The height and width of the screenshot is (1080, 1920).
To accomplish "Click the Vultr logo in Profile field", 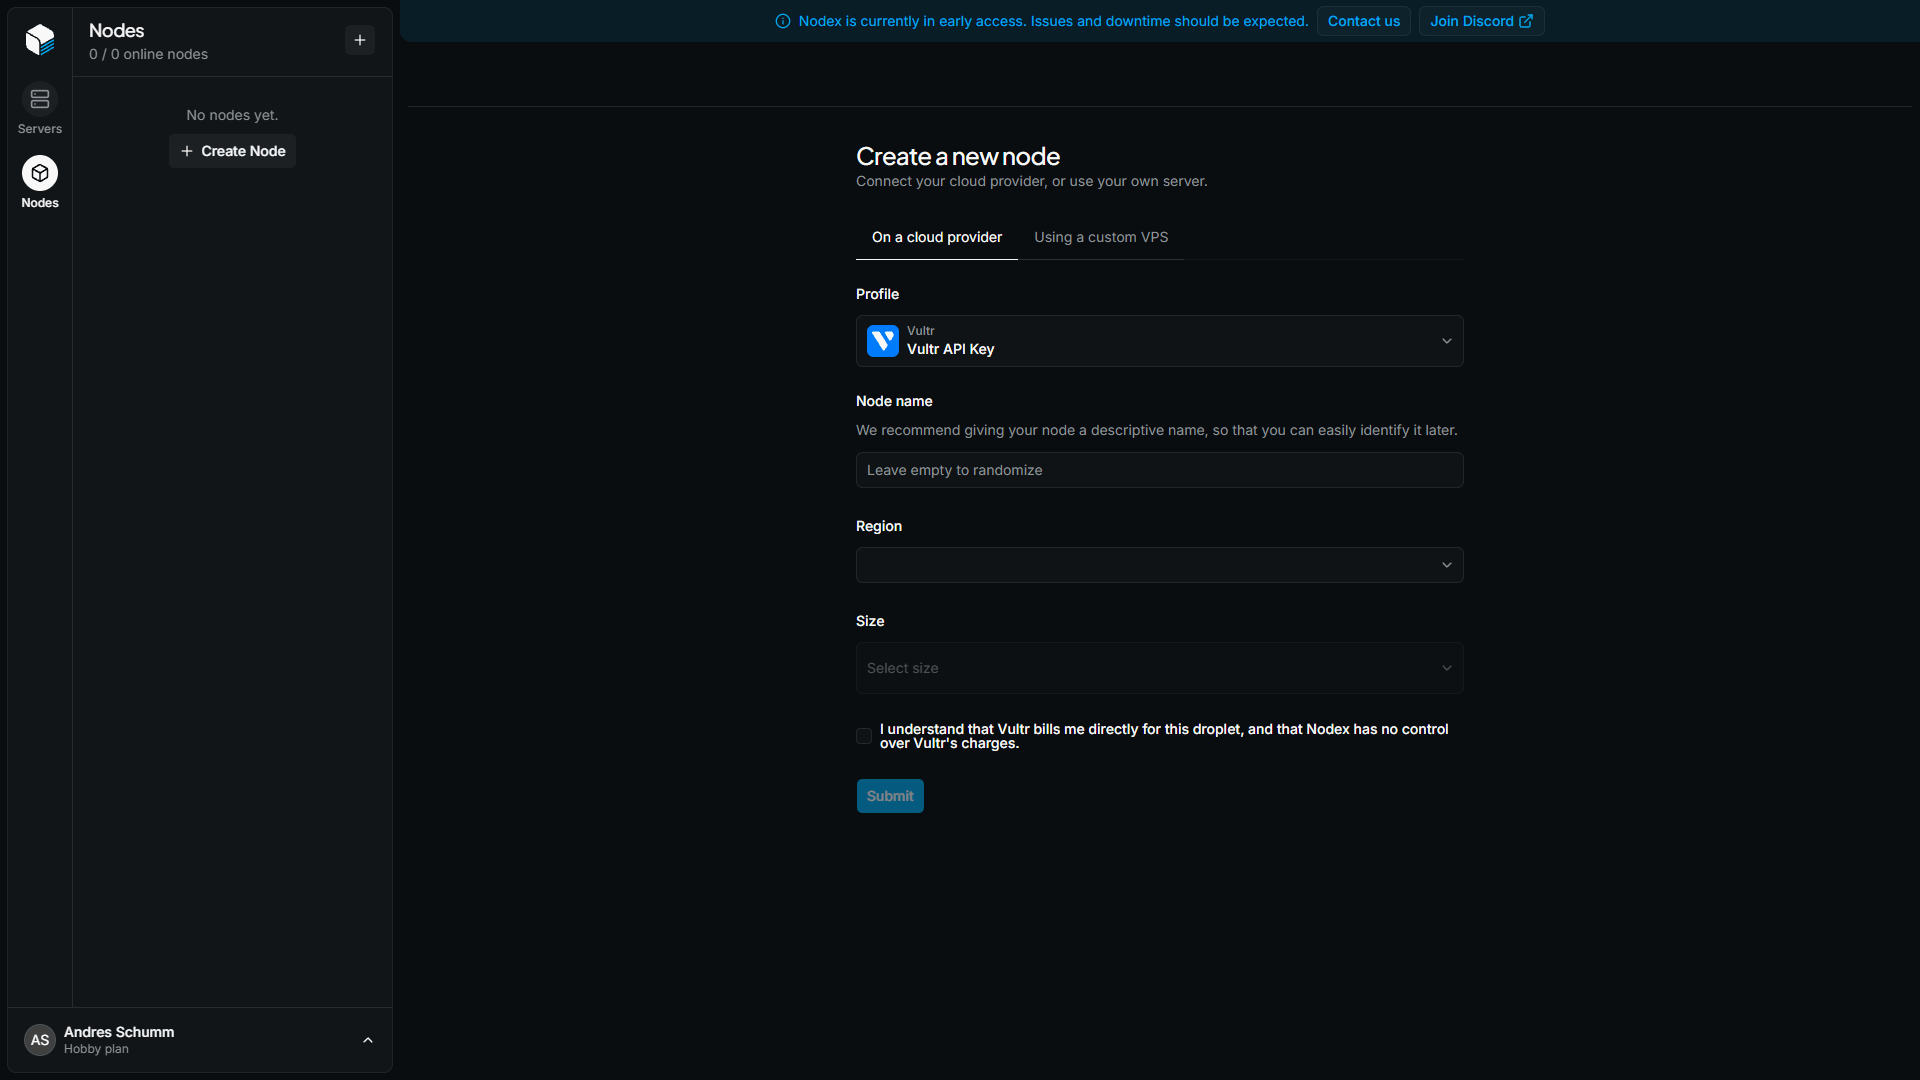I will tap(883, 341).
